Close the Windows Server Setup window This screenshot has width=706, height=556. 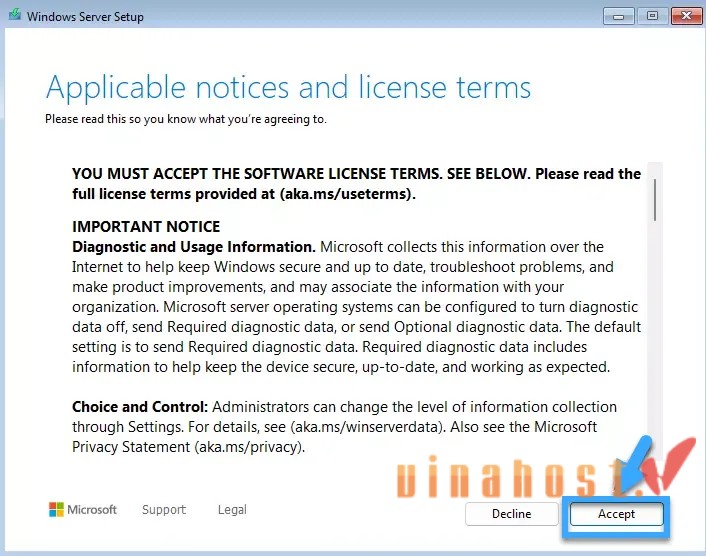[686, 16]
